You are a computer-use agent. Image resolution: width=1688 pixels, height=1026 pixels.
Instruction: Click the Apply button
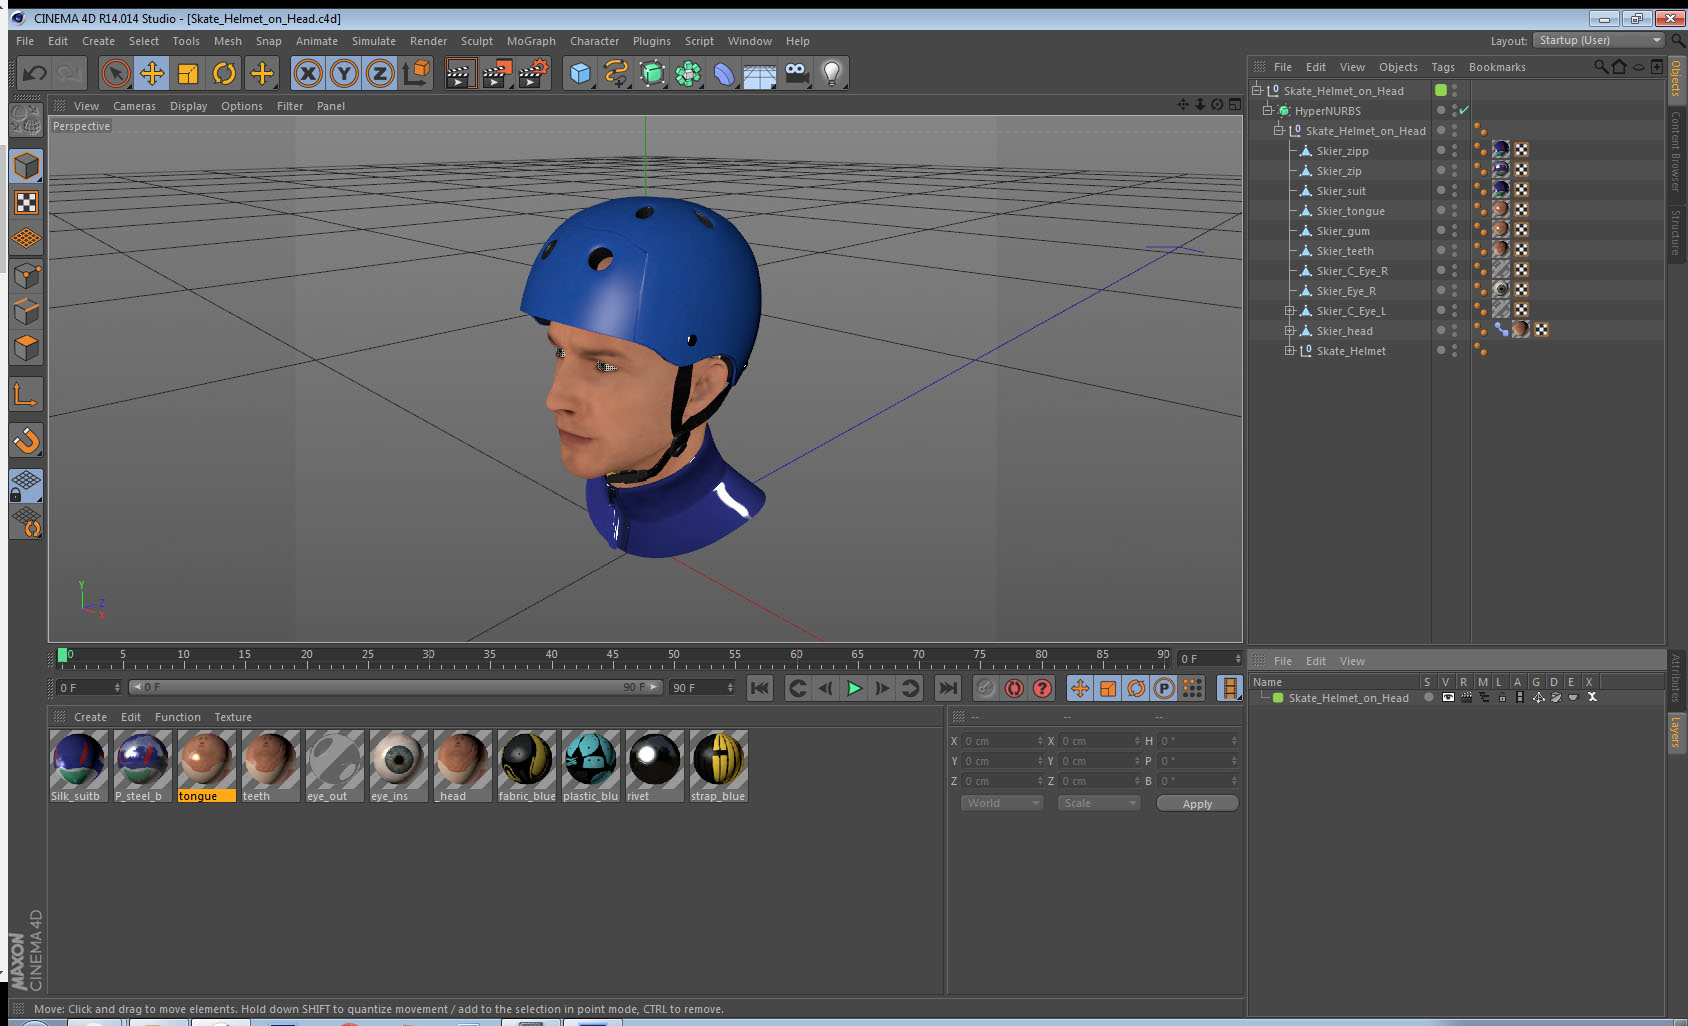point(1197,804)
